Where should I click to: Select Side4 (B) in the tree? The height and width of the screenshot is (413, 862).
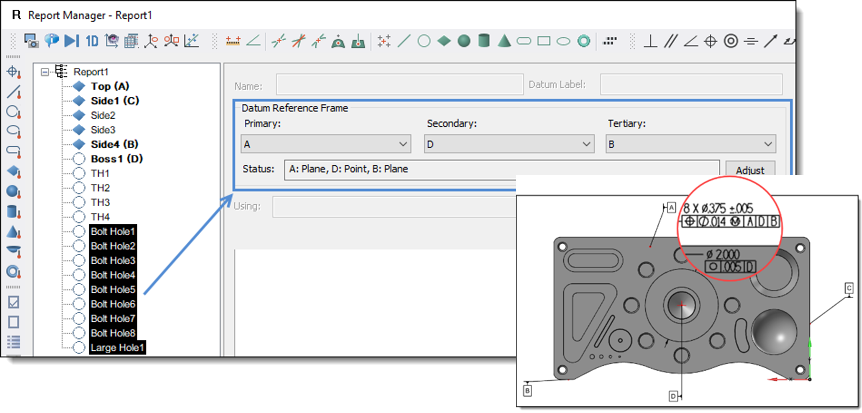[x=114, y=144]
